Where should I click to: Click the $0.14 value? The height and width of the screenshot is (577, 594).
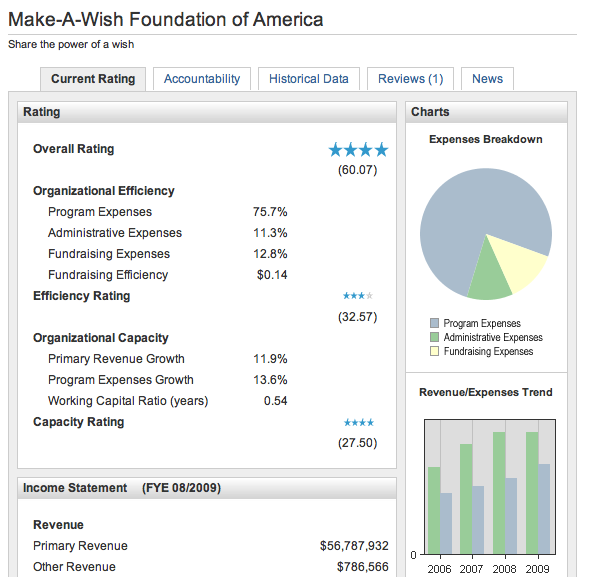tap(272, 275)
